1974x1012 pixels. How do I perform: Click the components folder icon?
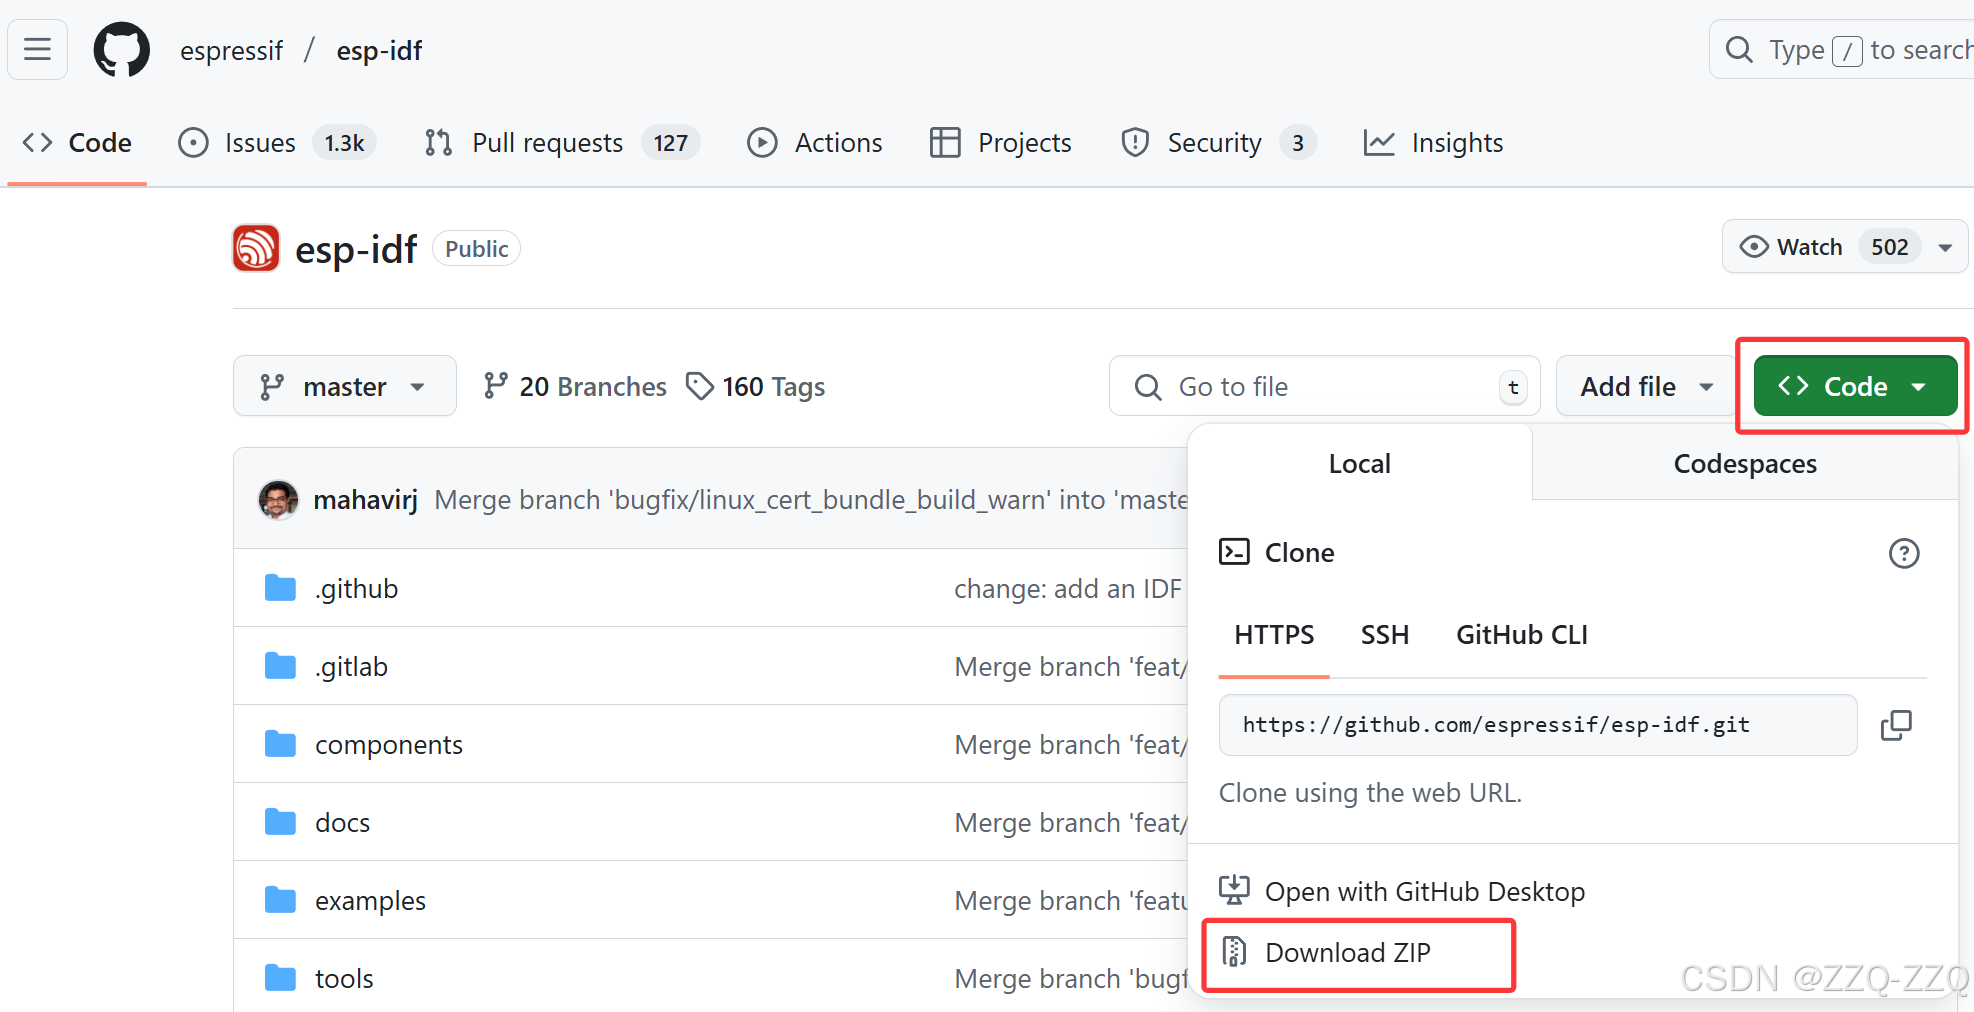point(280,744)
